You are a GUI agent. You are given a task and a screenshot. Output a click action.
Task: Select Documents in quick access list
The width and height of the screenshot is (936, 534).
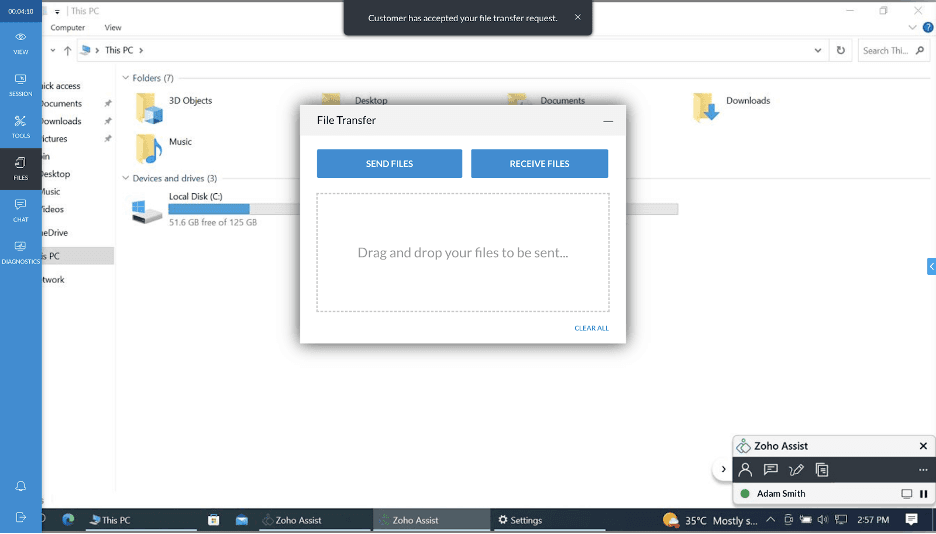point(61,104)
